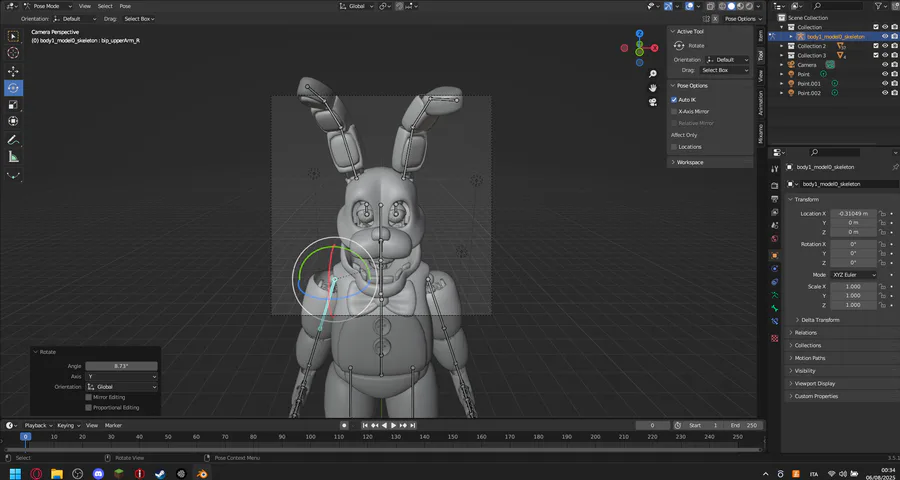
Task: Select the Breakdowner pose tool
Action: coord(14,175)
